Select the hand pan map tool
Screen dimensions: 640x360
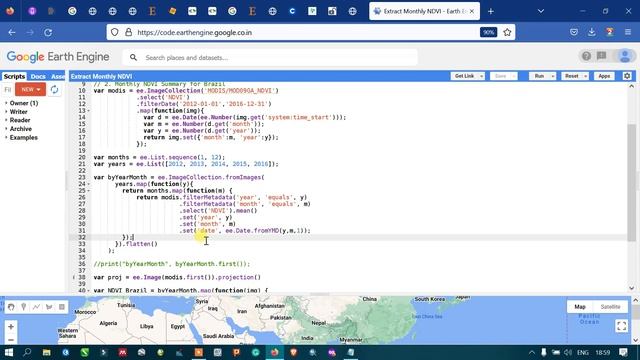(11, 307)
